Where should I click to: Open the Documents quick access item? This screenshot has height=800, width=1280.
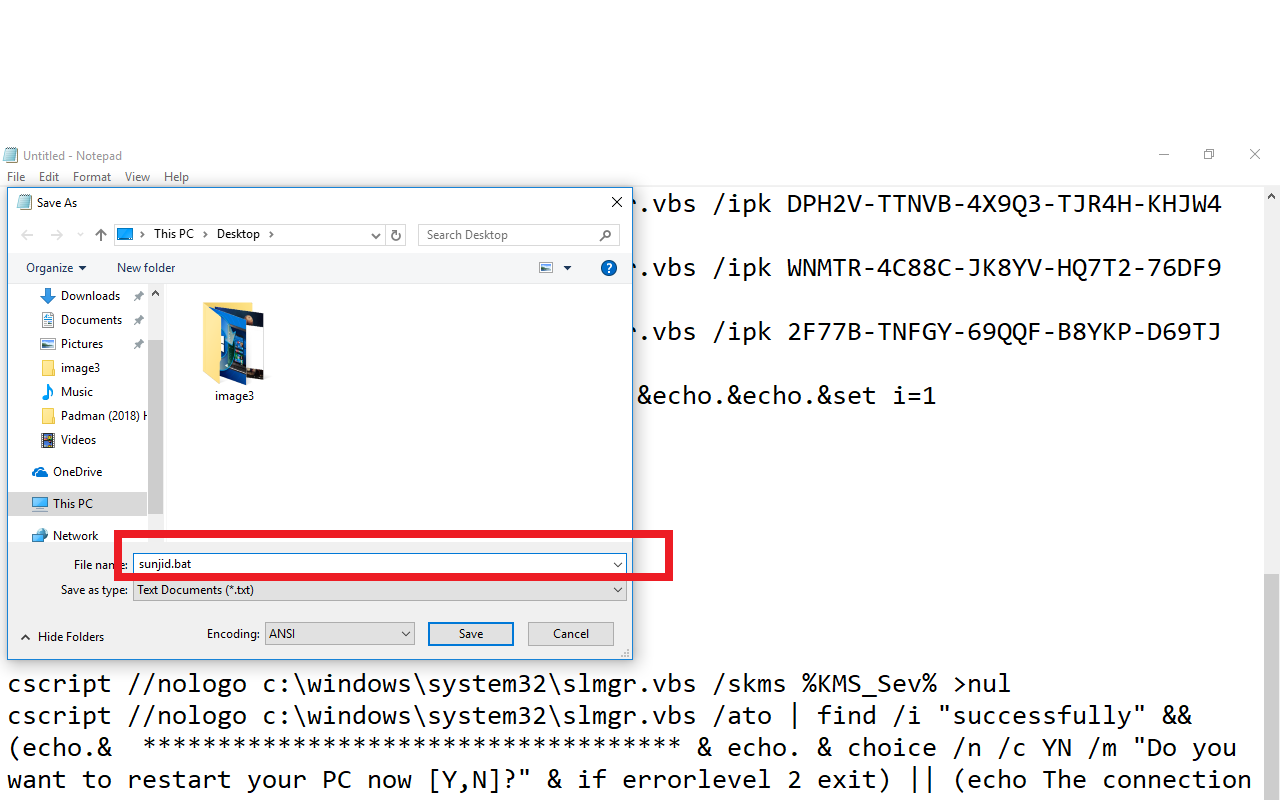93,319
